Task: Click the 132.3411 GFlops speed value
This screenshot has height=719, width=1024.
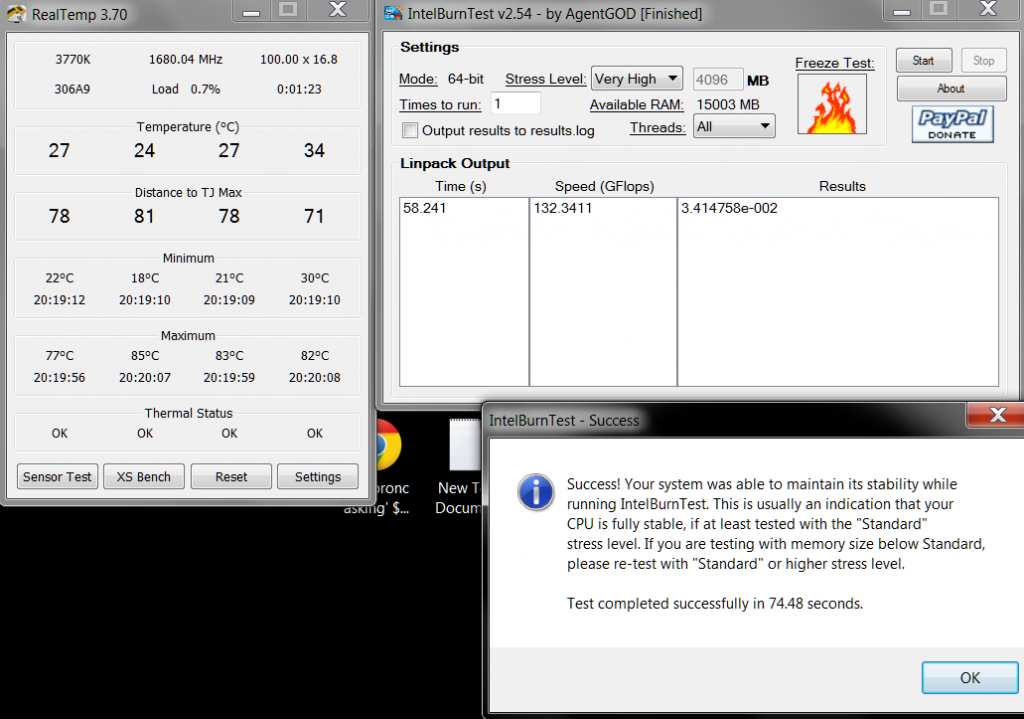Action: pyautogui.click(x=563, y=208)
